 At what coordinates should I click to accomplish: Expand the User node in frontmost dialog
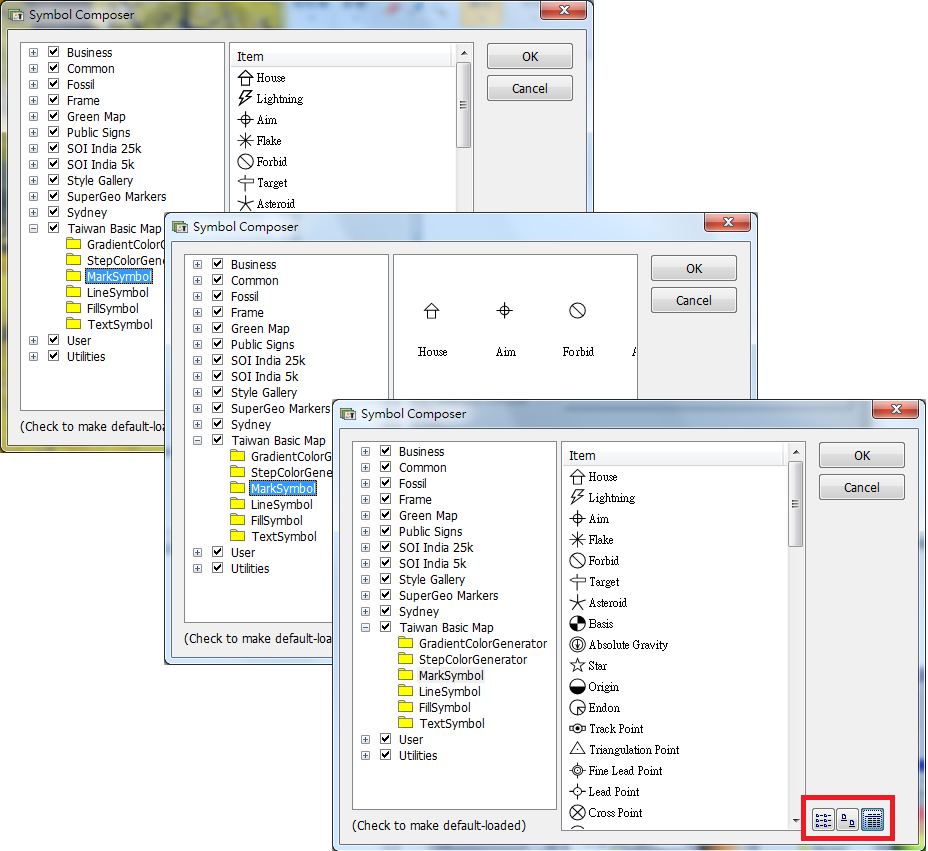tap(365, 740)
